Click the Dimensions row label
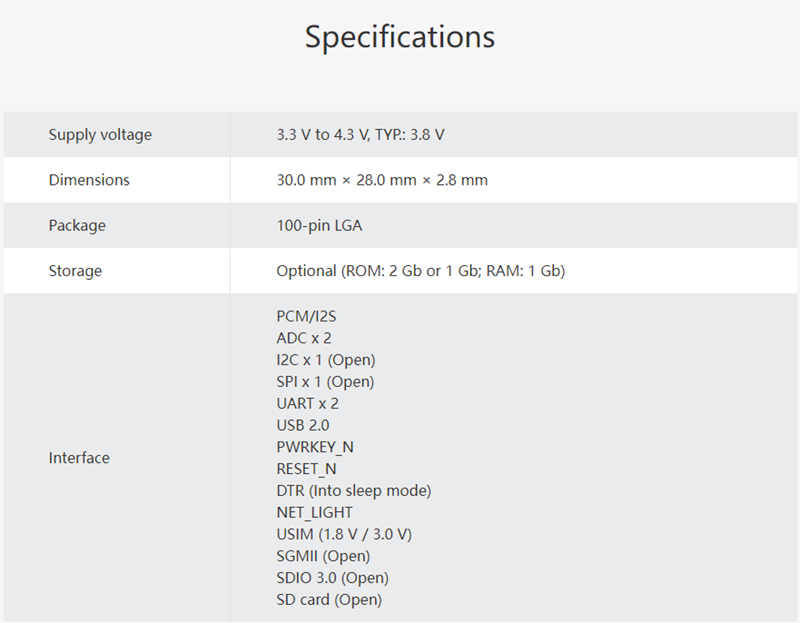 point(89,180)
